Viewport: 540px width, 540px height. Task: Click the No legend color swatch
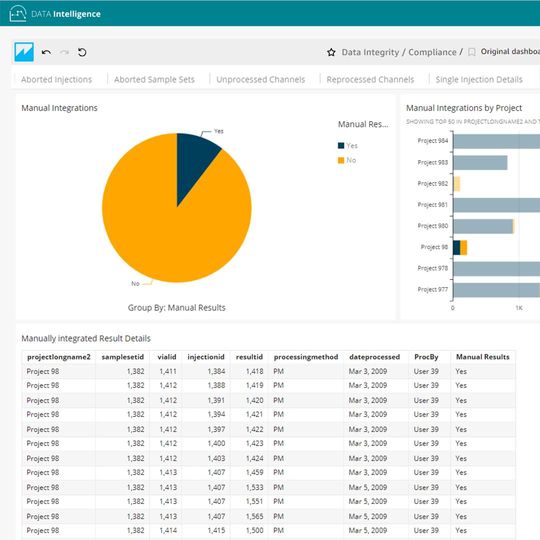point(341,160)
